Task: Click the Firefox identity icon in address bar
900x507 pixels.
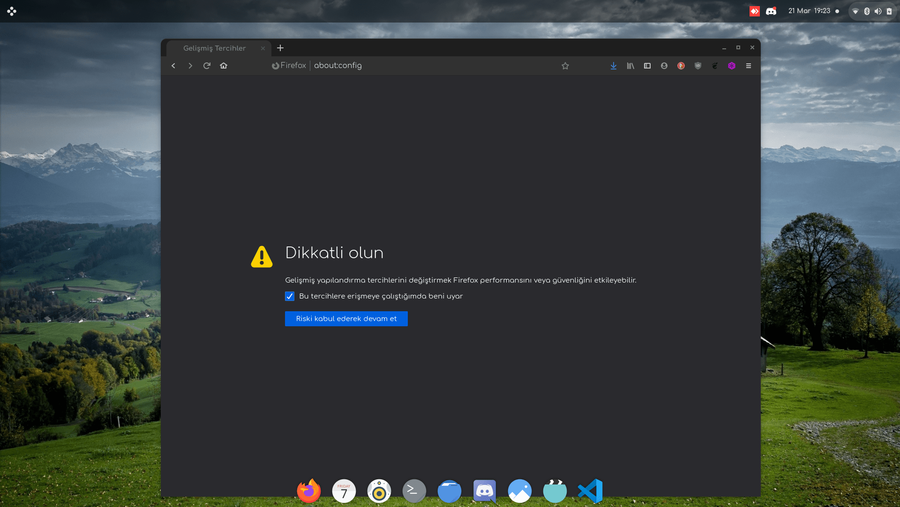Action: coord(276,65)
